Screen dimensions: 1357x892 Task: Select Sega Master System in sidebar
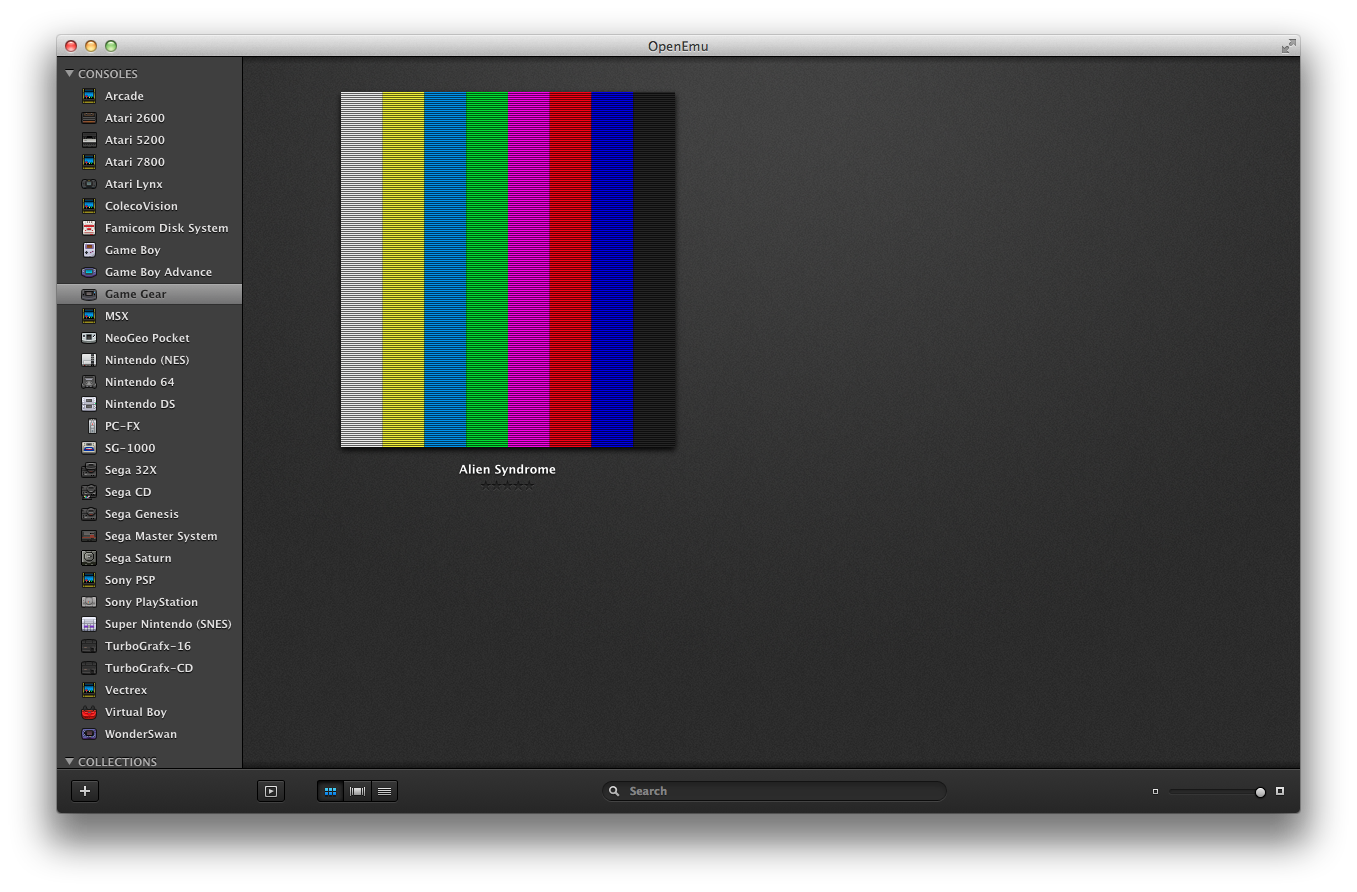(149, 536)
